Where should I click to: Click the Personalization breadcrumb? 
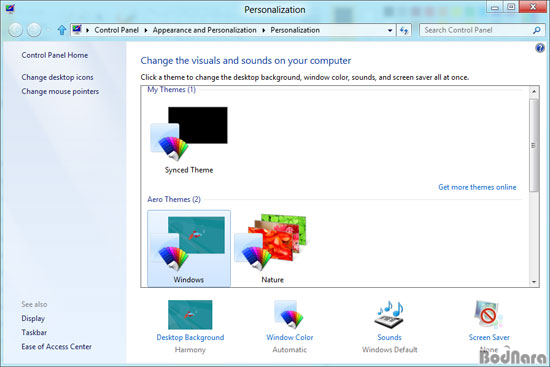point(295,30)
